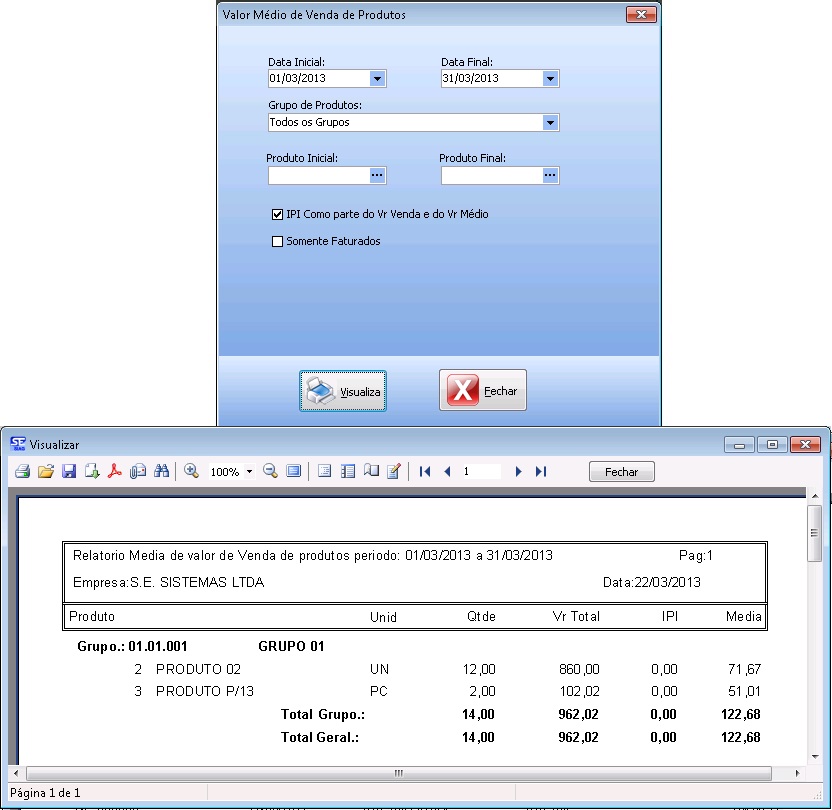The height and width of the screenshot is (810, 832).
Task: Save the report using floppy disk icon
Action: click(69, 472)
